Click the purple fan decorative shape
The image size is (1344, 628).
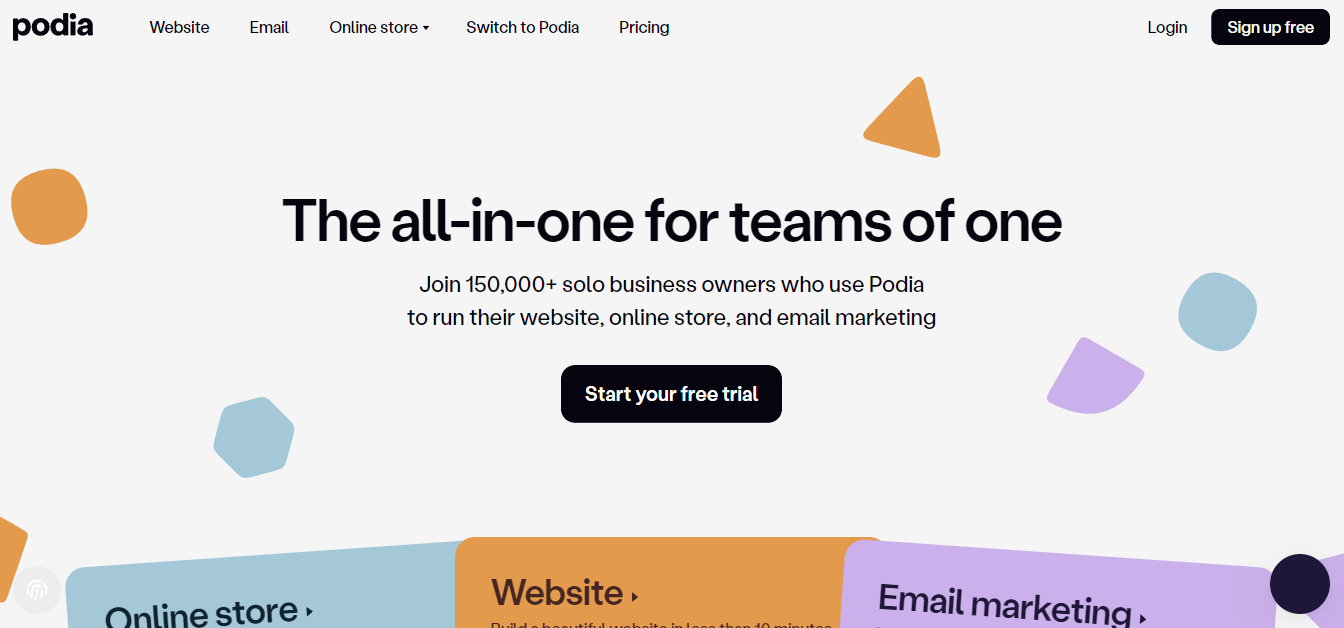[x=1095, y=376]
